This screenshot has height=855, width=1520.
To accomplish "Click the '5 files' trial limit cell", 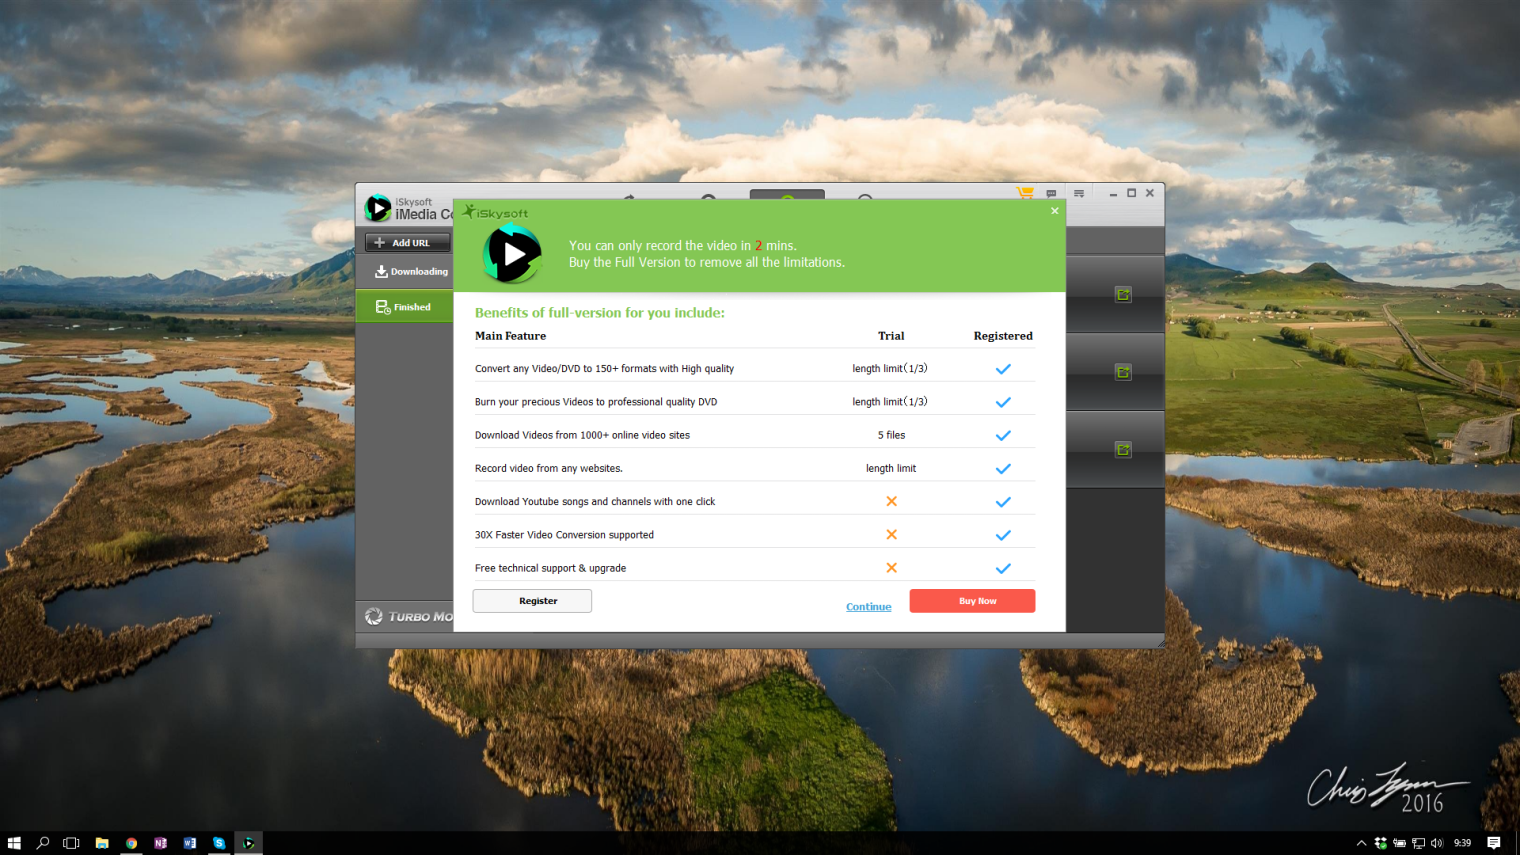I will (x=891, y=435).
